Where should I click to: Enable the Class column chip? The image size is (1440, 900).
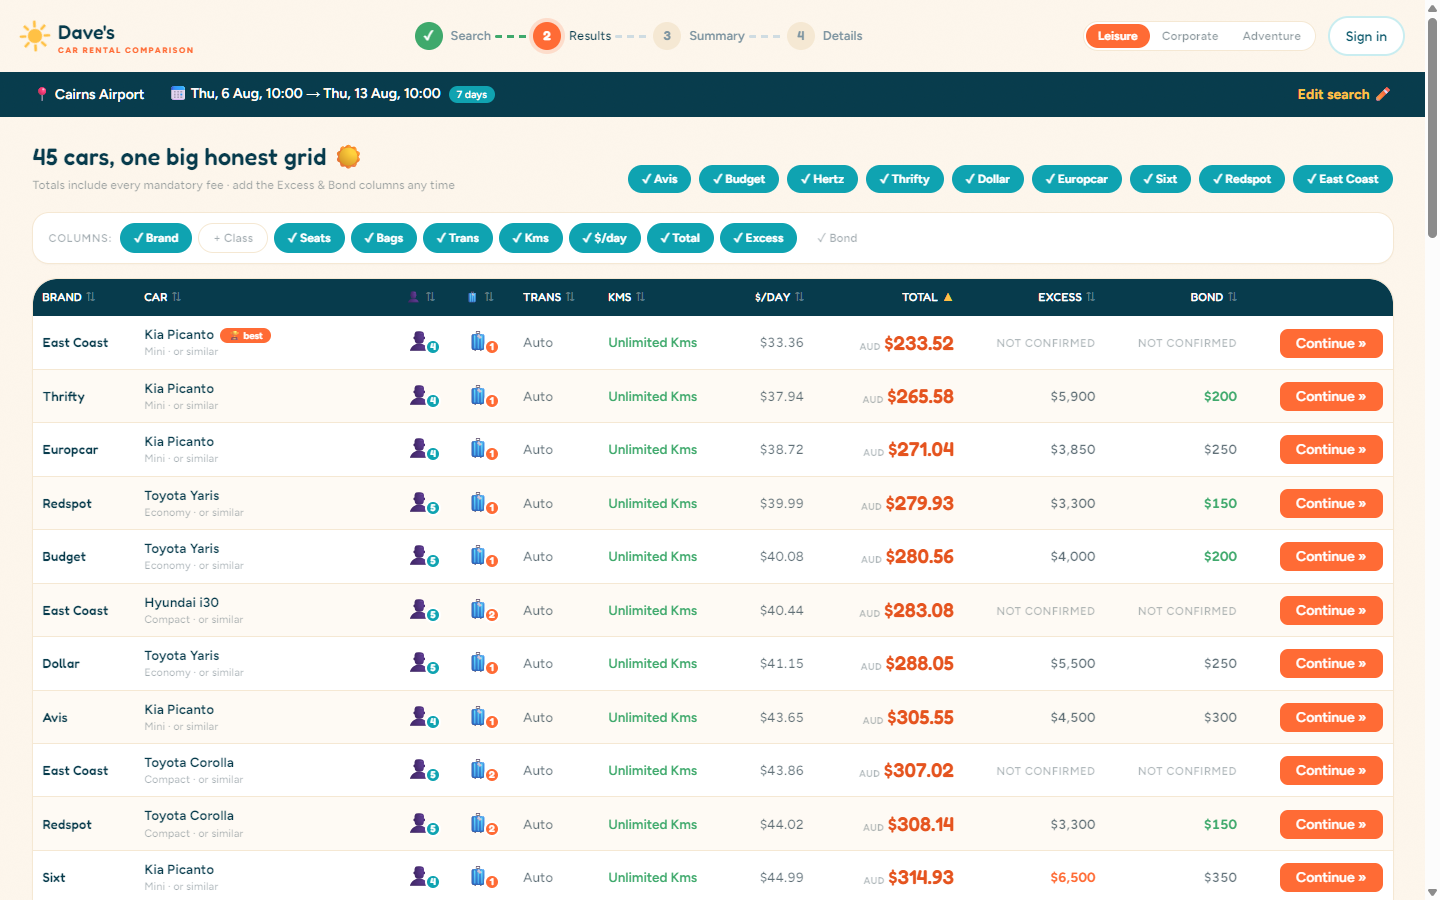tap(233, 238)
